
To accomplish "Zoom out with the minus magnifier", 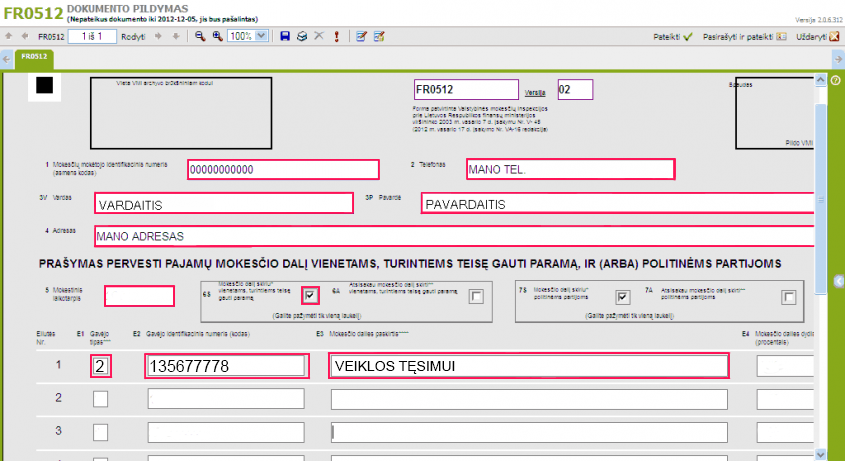I will (200, 36).
